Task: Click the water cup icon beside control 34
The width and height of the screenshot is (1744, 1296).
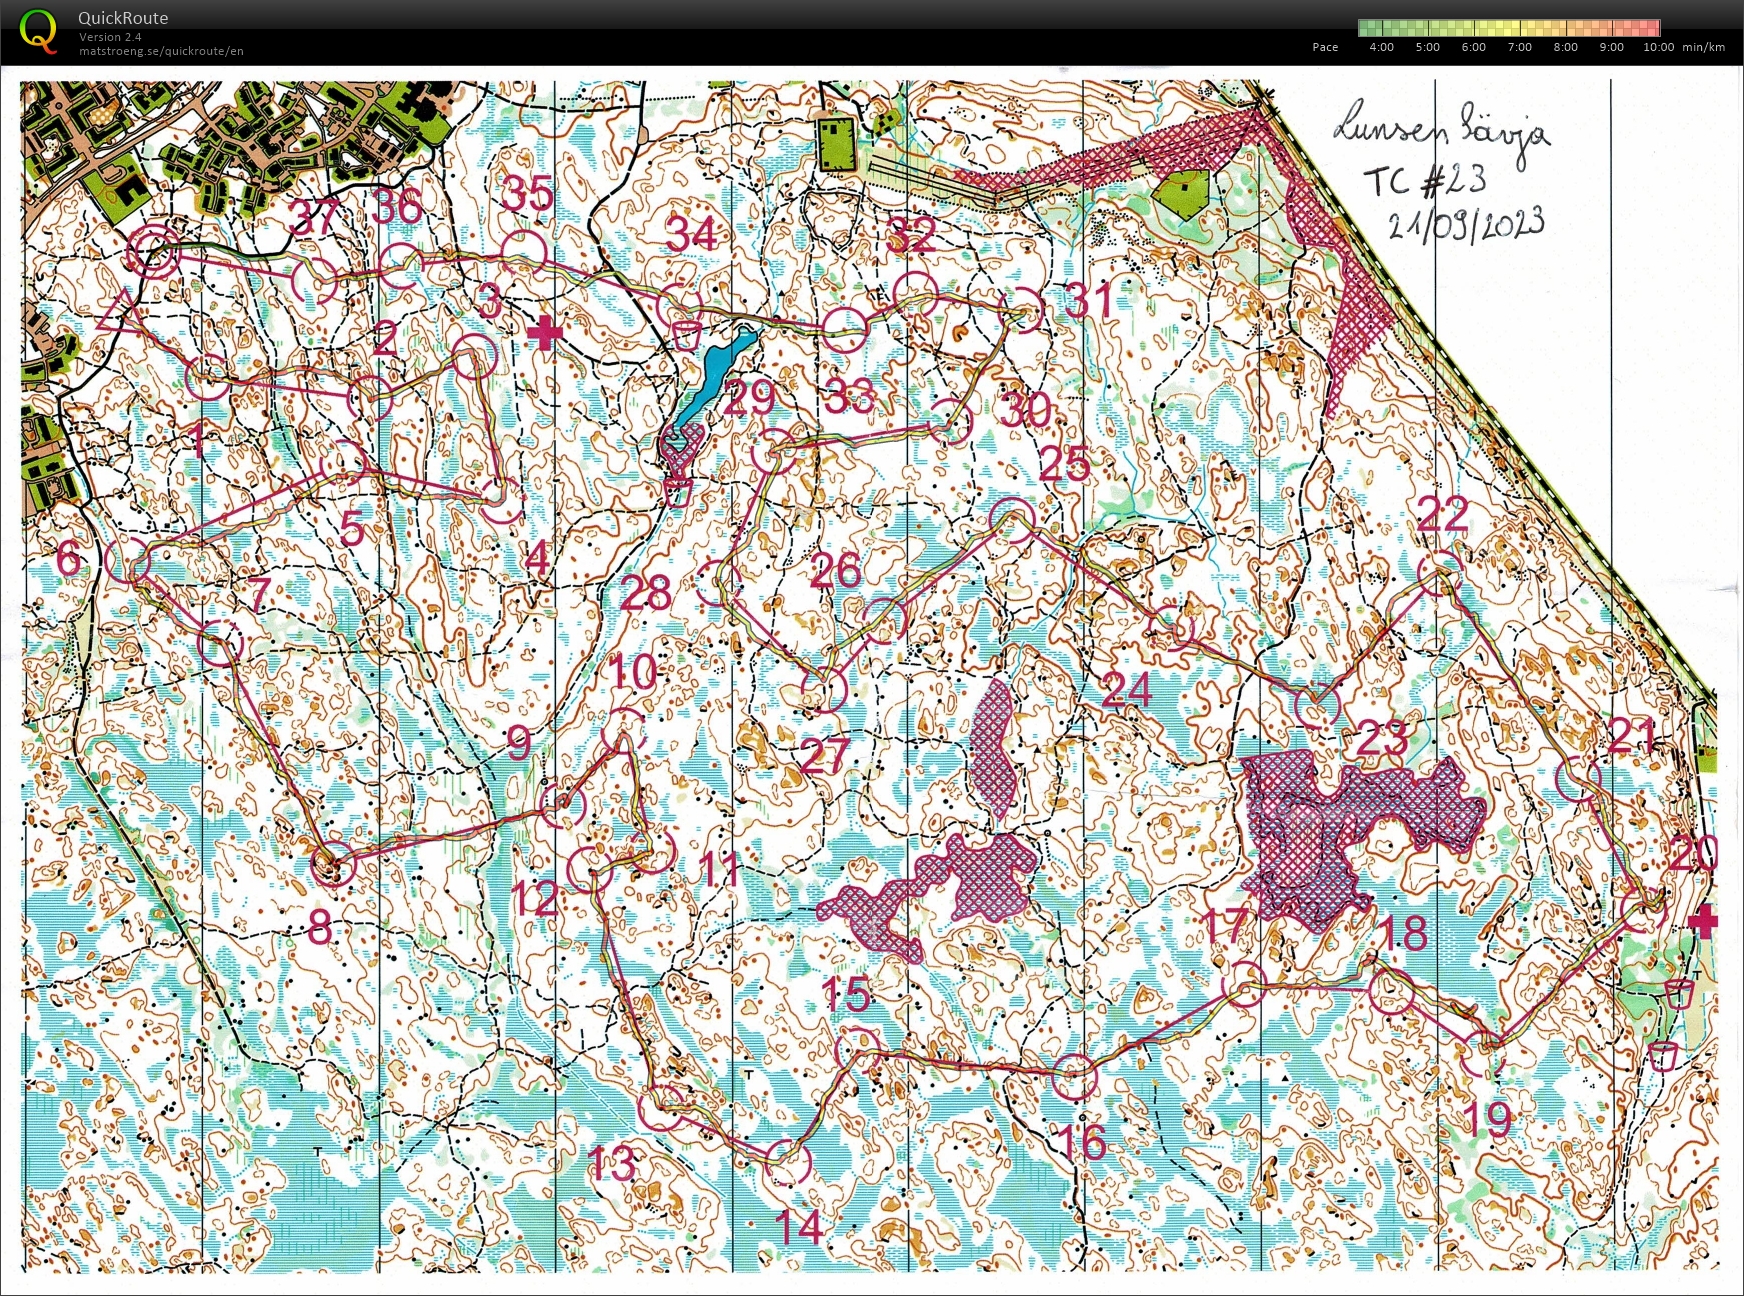Action: pyautogui.click(x=685, y=335)
